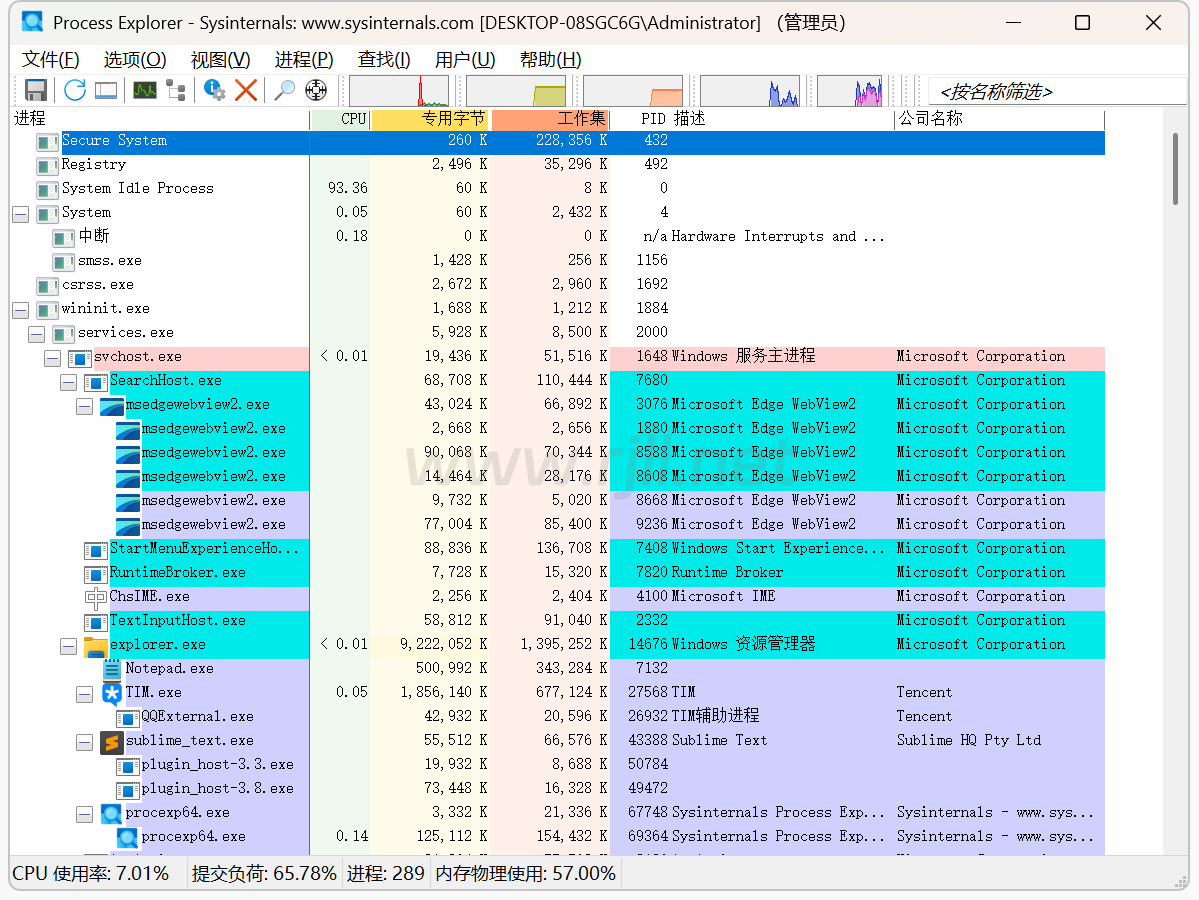Open the 进程(P) menu
Viewport: 1199px width, 900px height.
click(304, 60)
